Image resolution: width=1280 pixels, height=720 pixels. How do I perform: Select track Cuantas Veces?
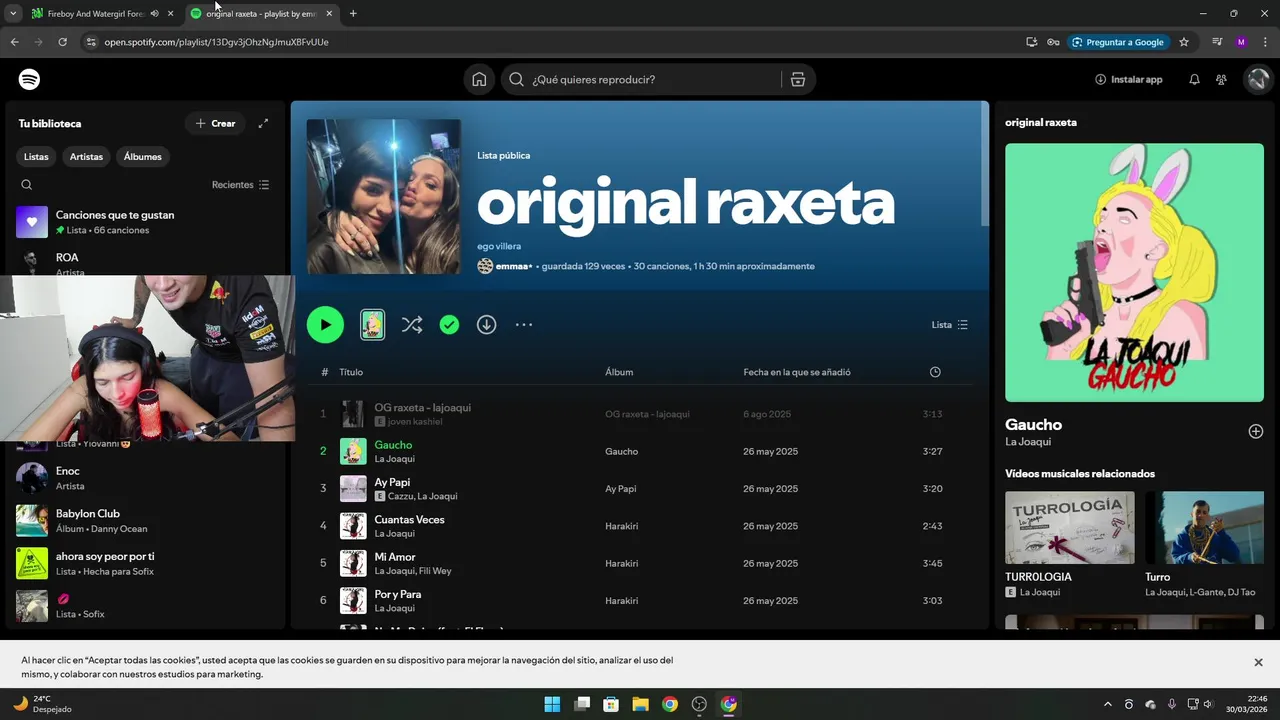click(409, 520)
